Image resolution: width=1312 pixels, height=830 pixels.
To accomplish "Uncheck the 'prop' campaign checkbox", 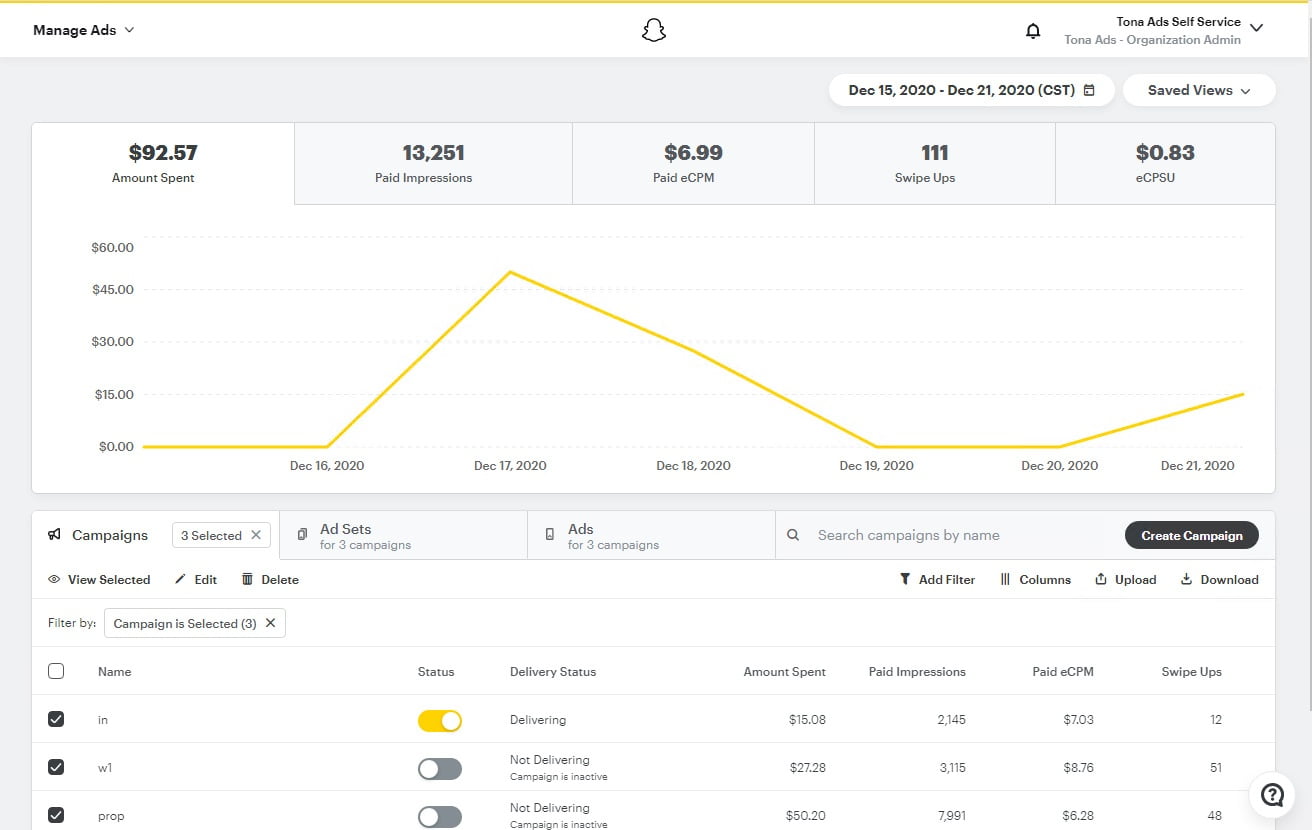I will tap(56, 815).
